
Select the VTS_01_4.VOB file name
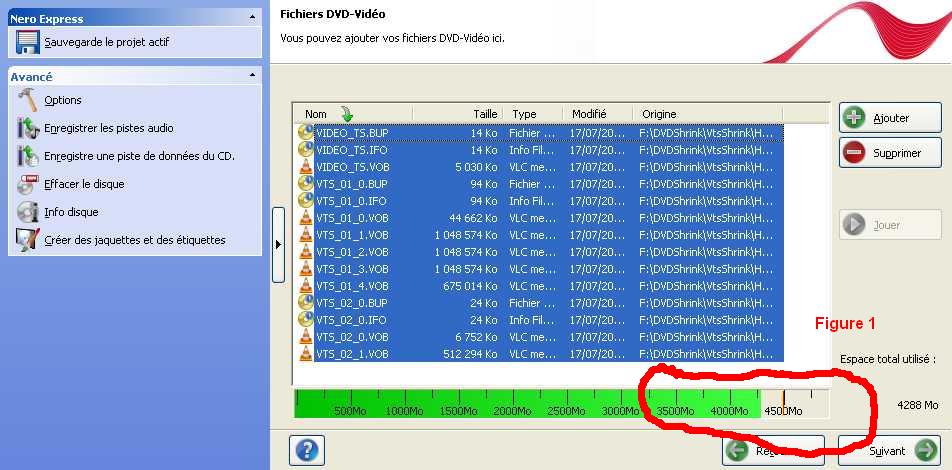(352, 285)
